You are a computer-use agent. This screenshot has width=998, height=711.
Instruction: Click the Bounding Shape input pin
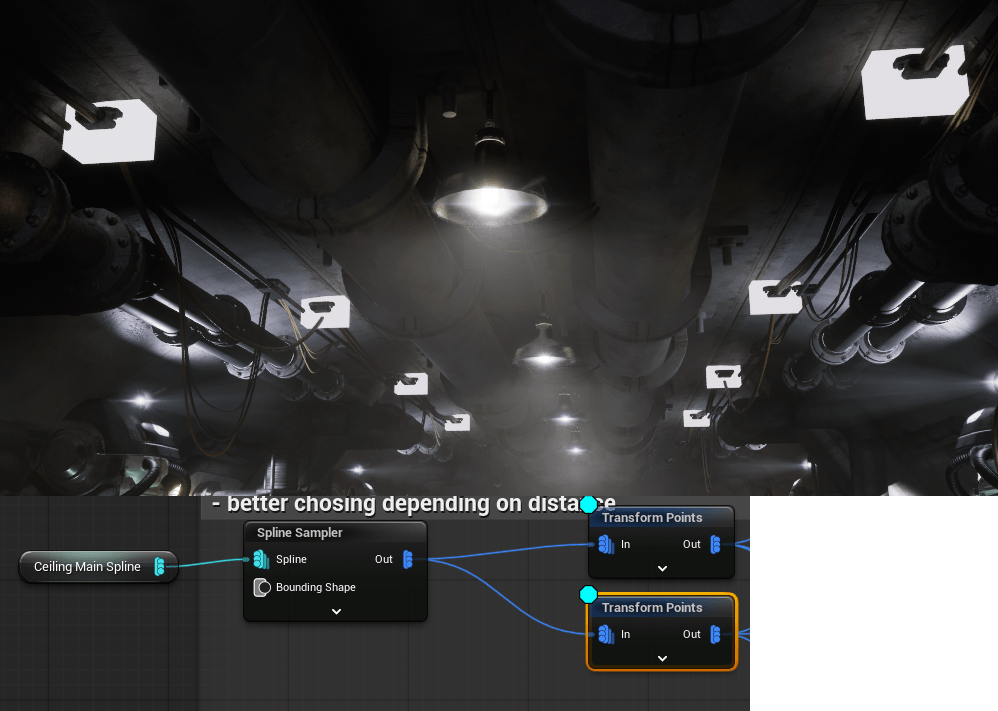[262, 587]
